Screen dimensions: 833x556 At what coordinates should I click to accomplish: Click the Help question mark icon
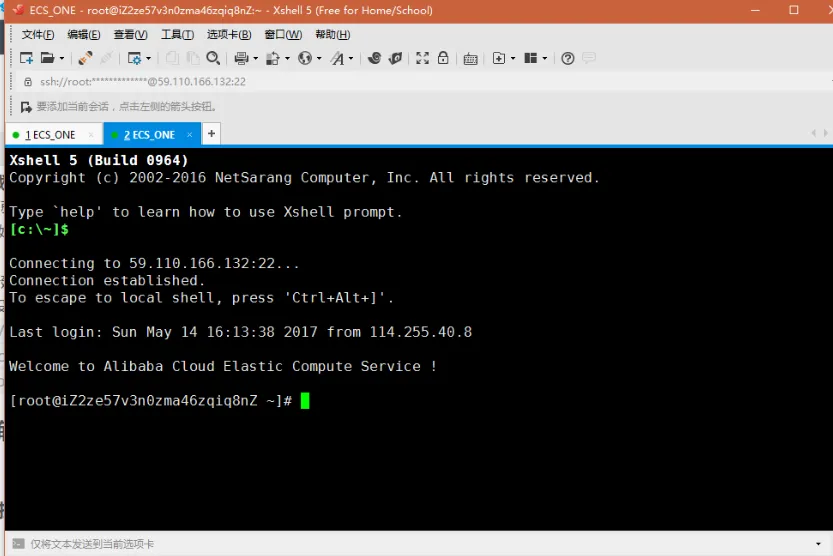coord(568,58)
